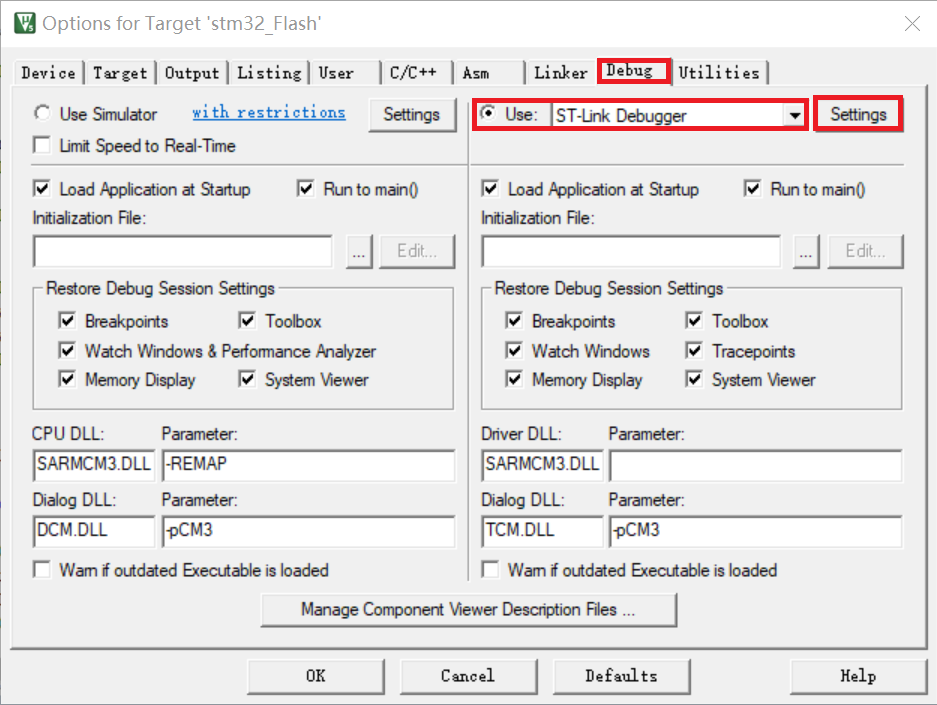The width and height of the screenshot is (937, 705).
Task: Toggle debugger Run to main() checkbox
Action: tap(752, 189)
